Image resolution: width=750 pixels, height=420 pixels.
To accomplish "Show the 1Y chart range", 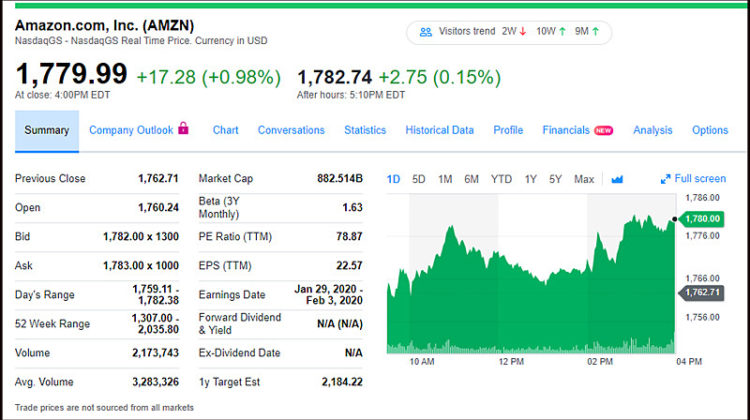I will pos(530,179).
